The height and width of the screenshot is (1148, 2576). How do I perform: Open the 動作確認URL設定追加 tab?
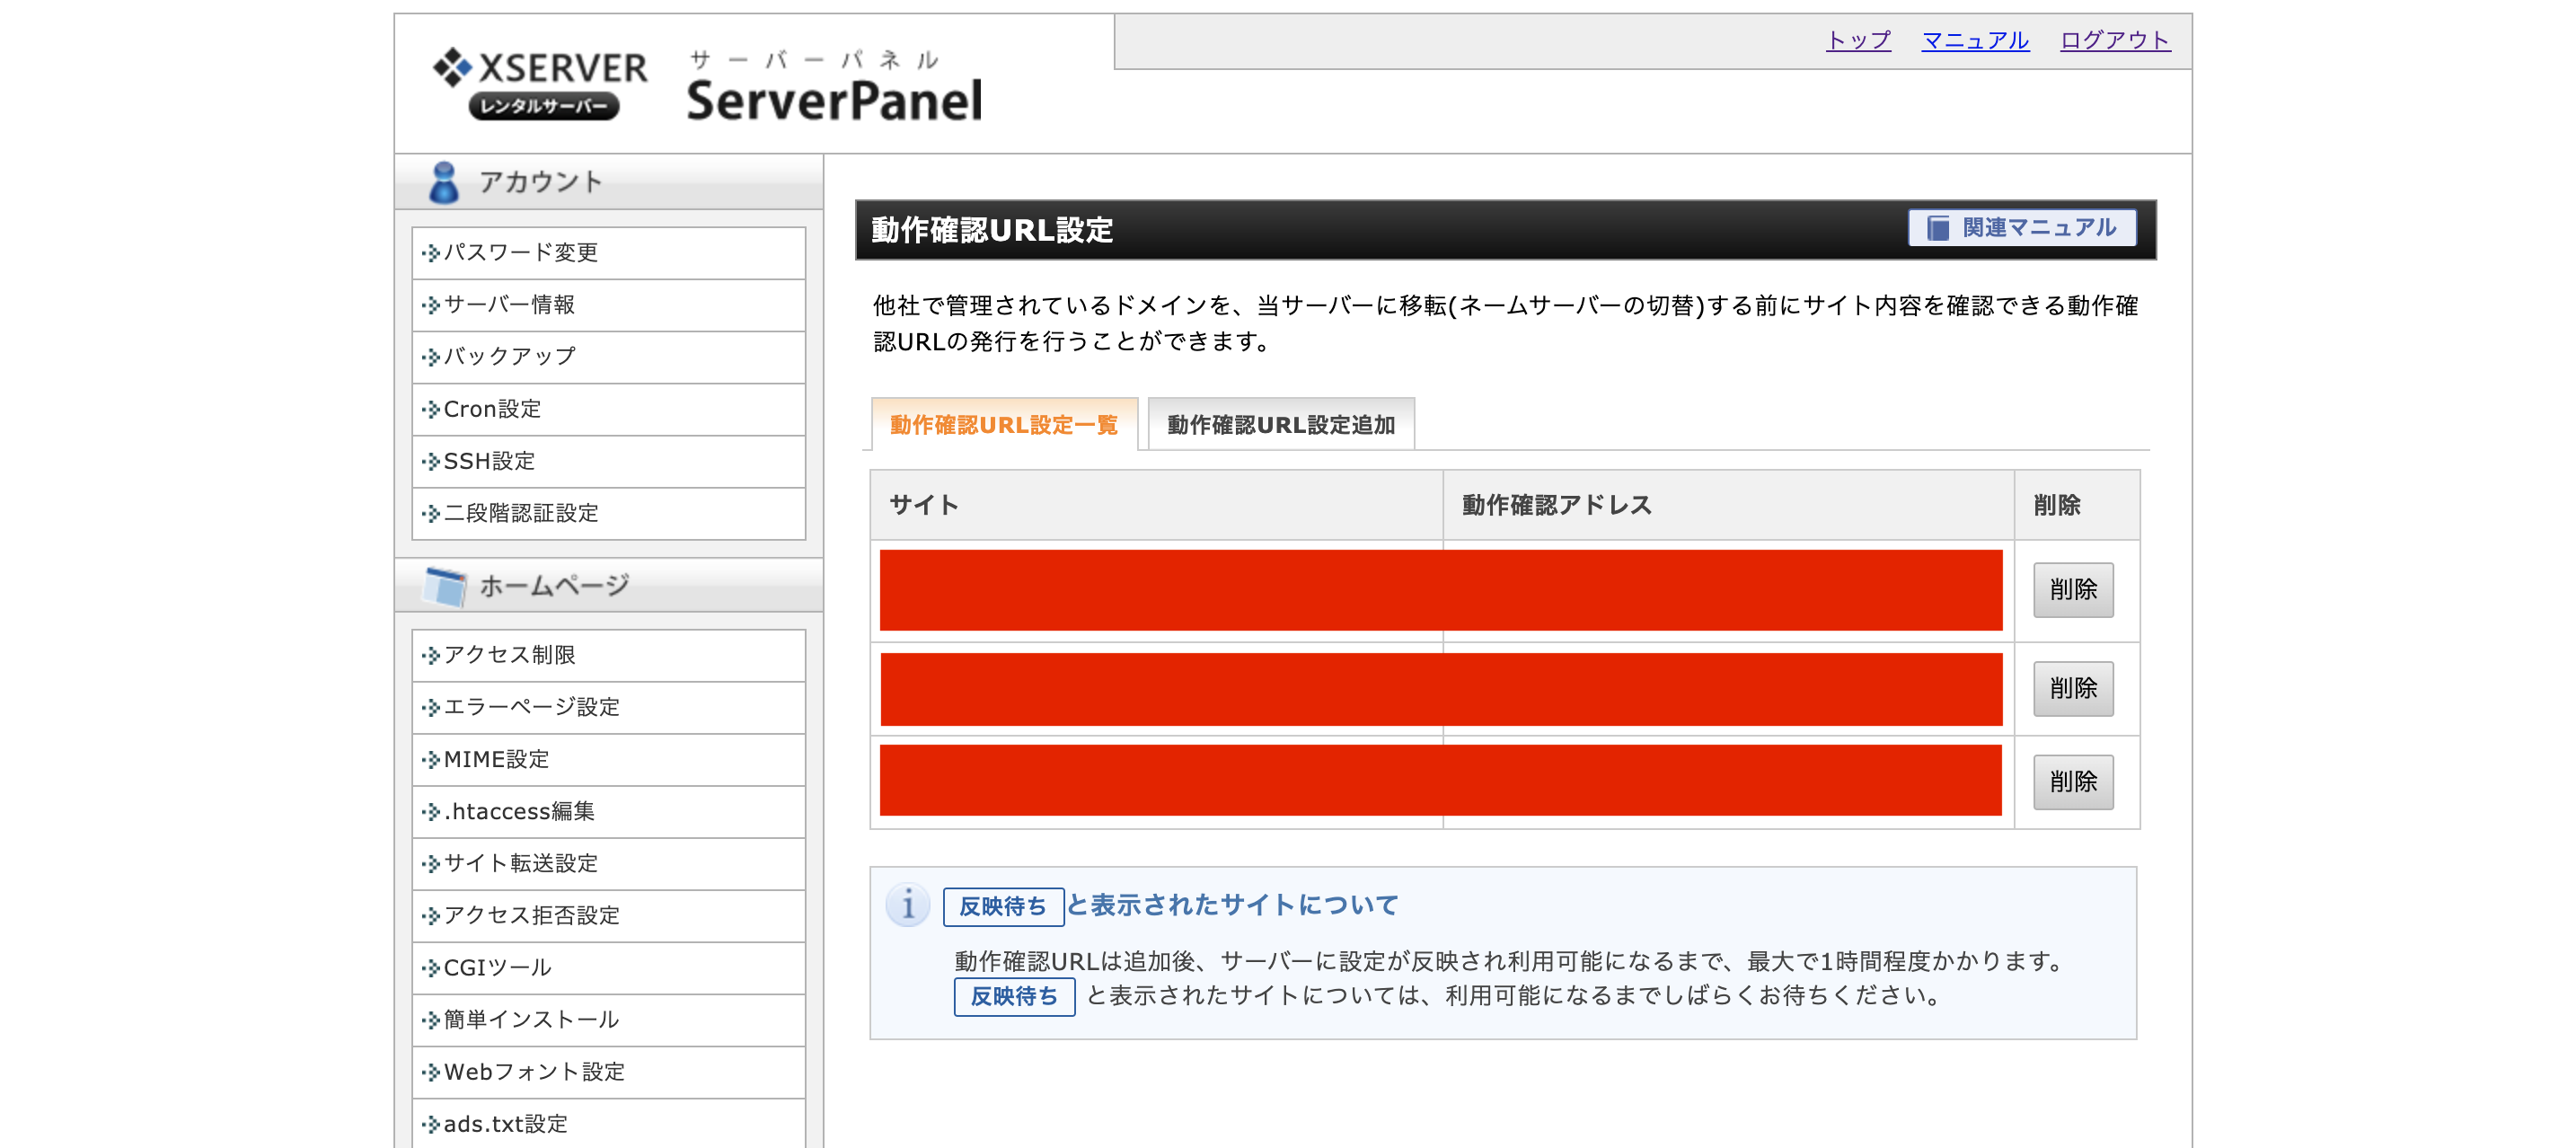1281,424
